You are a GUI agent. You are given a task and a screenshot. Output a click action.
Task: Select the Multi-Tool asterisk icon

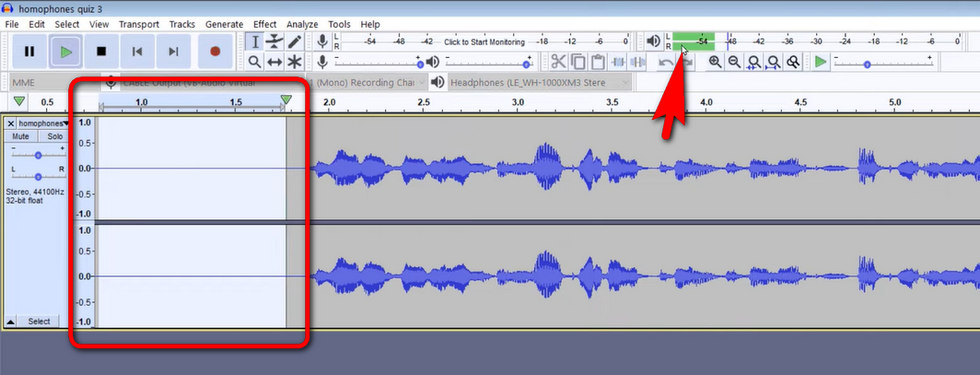coord(294,61)
